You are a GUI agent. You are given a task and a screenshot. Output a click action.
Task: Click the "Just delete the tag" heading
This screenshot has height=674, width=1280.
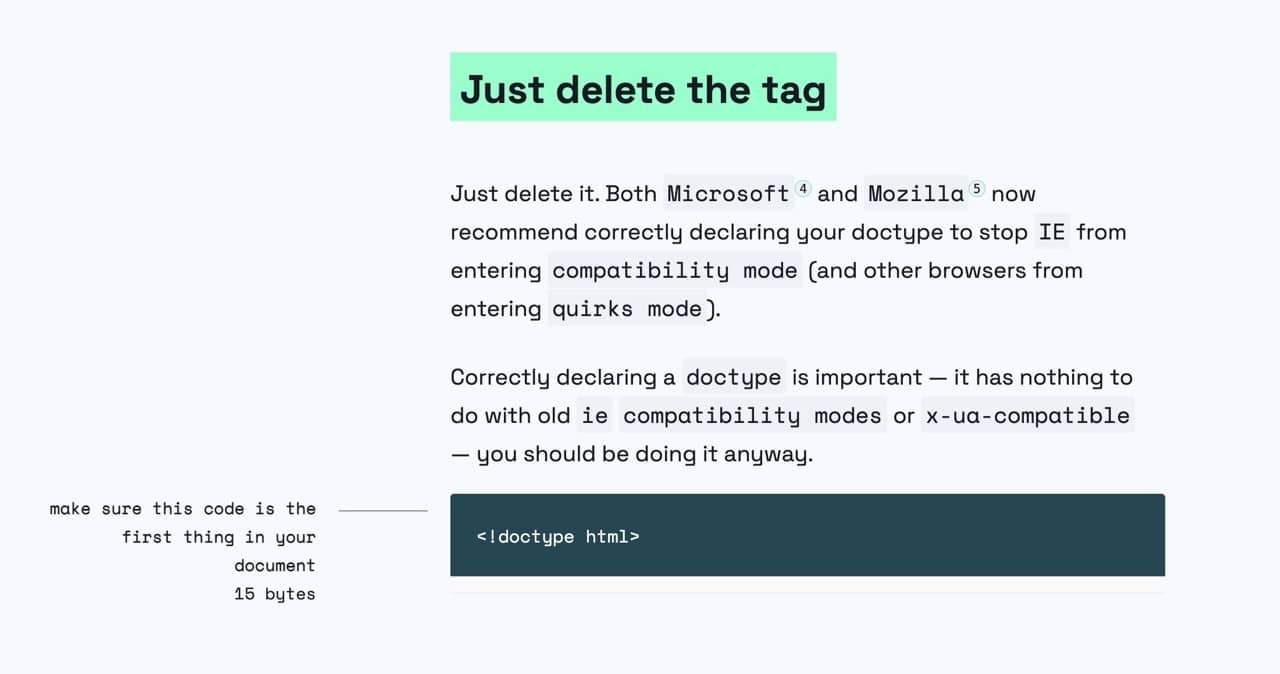[x=643, y=88]
